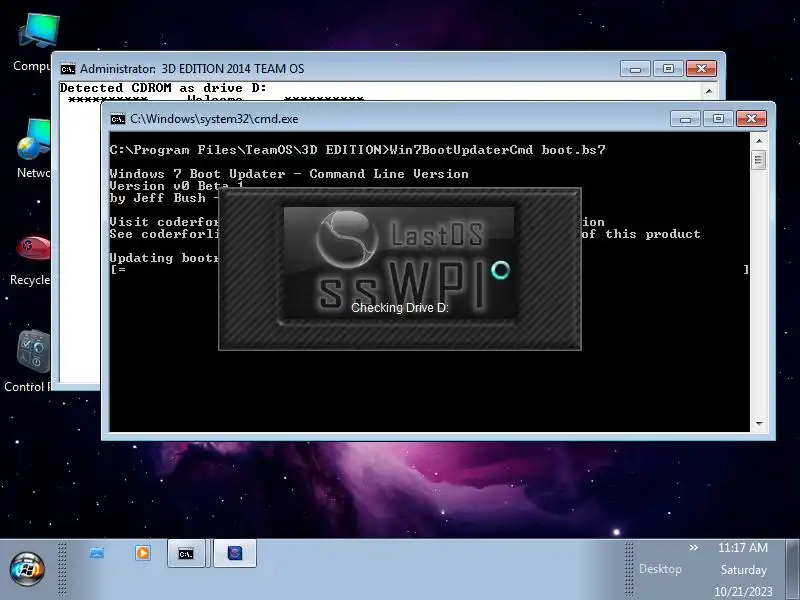Image resolution: width=800 pixels, height=600 pixels.
Task: Click 'Saturday' in the taskbar clock
Action: [x=743, y=570]
